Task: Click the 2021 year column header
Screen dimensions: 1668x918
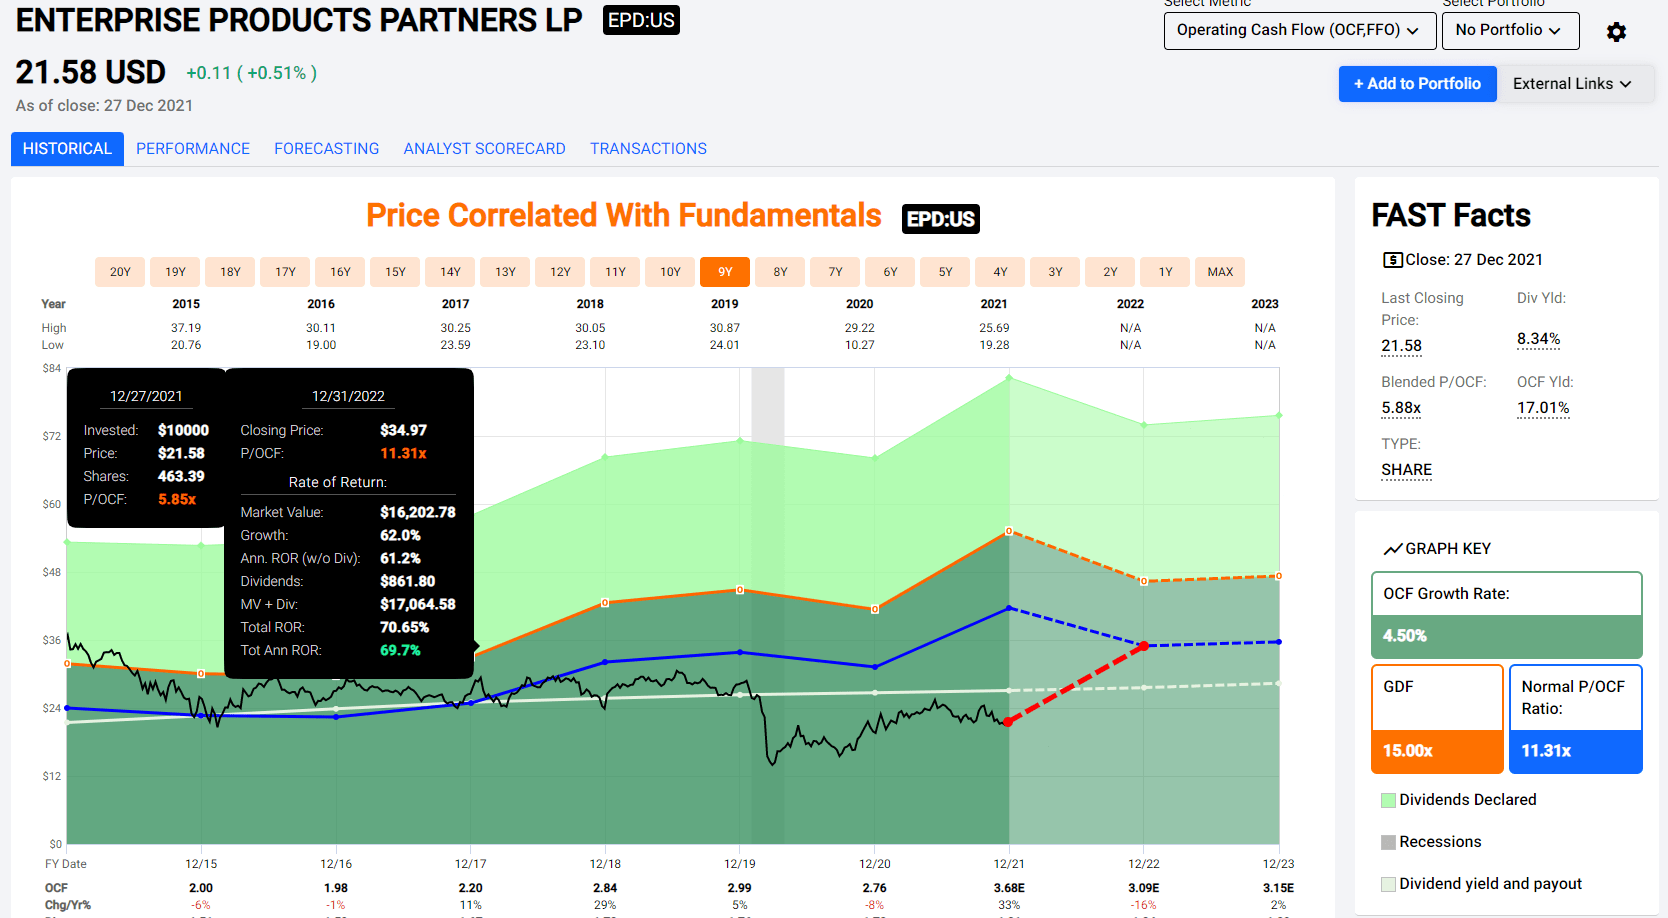Action: [x=994, y=304]
